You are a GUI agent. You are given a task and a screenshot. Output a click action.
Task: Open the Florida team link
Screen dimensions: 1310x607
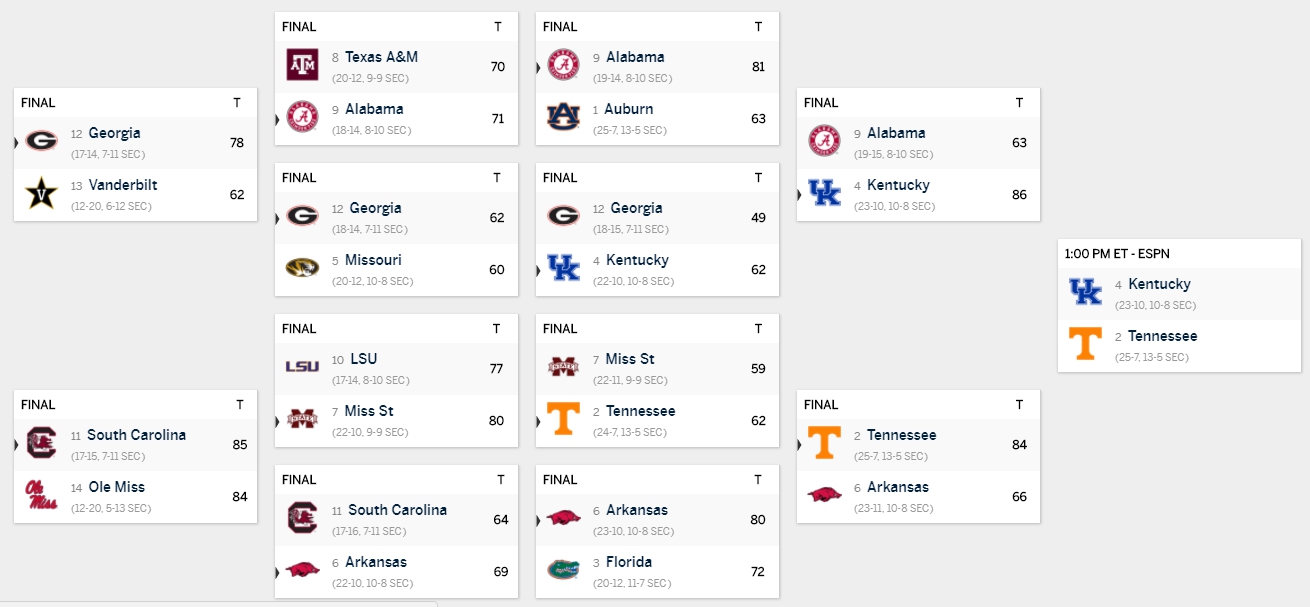point(628,562)
